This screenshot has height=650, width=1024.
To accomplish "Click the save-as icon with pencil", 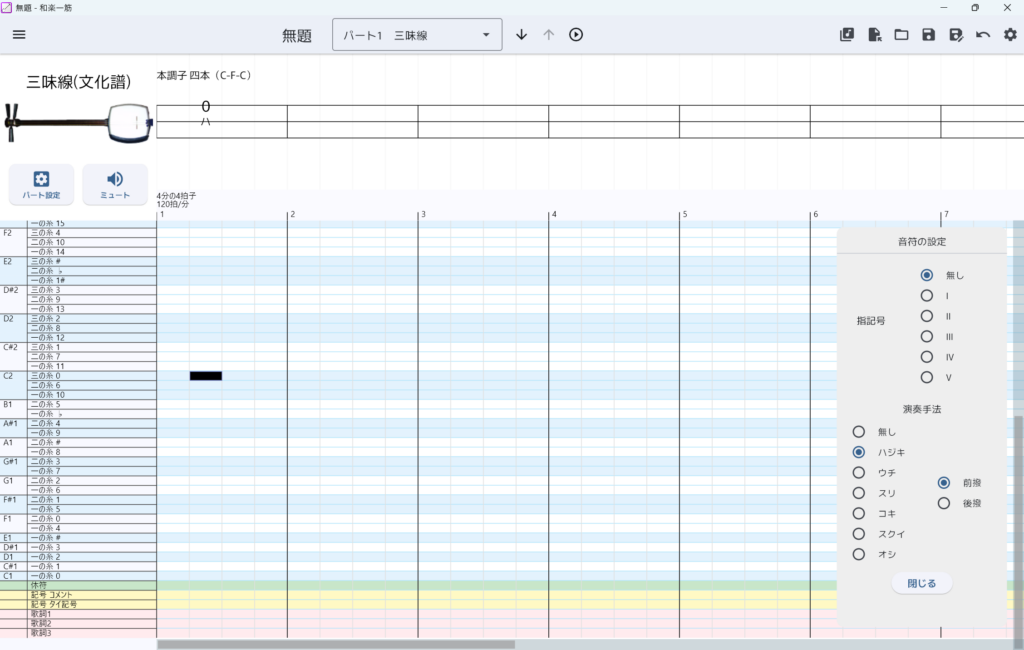I will click(x=955, y=35).
